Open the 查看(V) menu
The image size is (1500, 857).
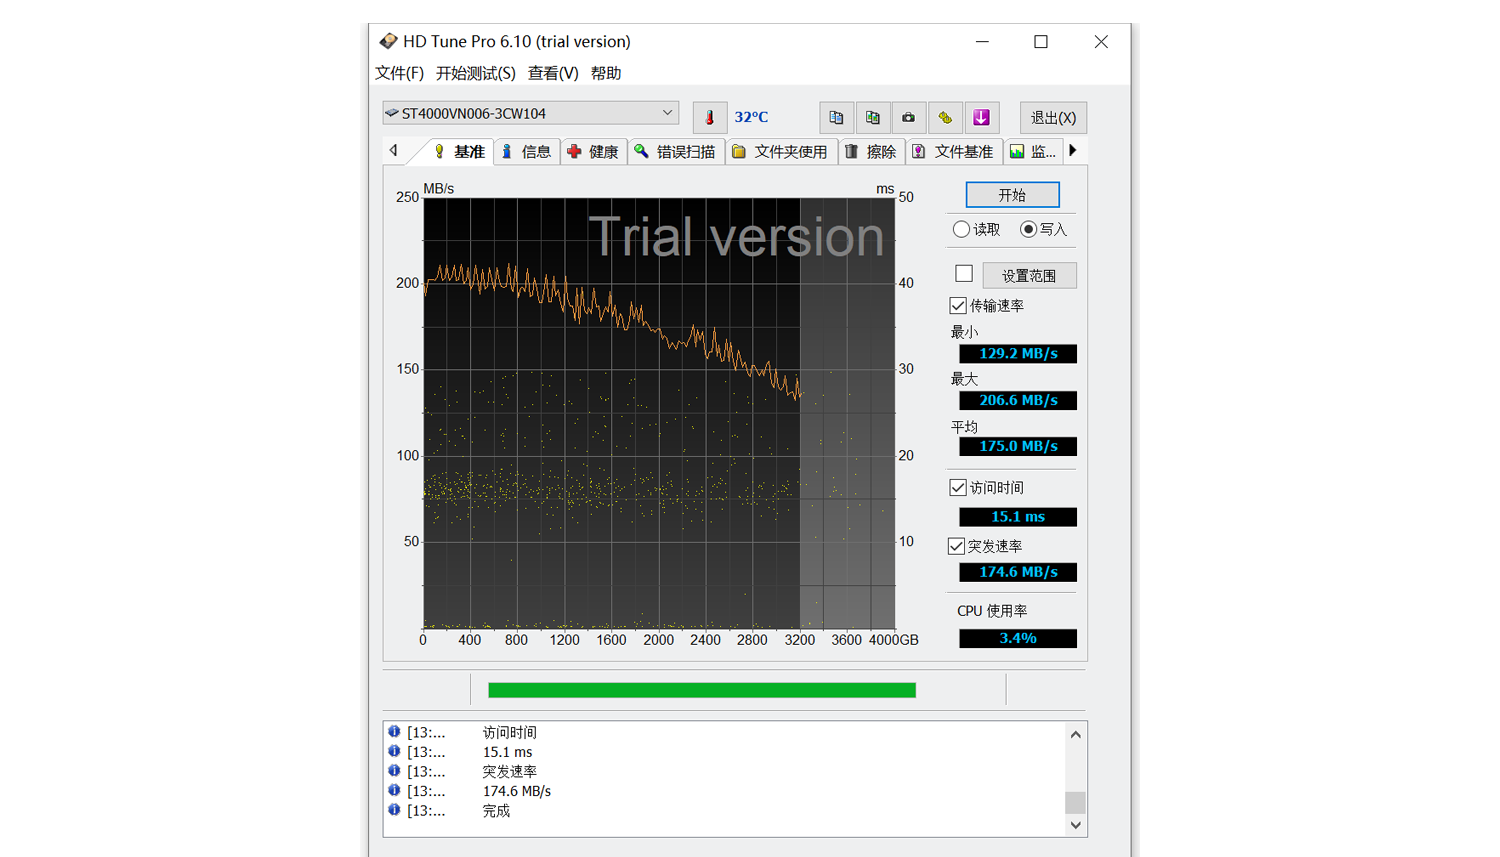point(553,73)
